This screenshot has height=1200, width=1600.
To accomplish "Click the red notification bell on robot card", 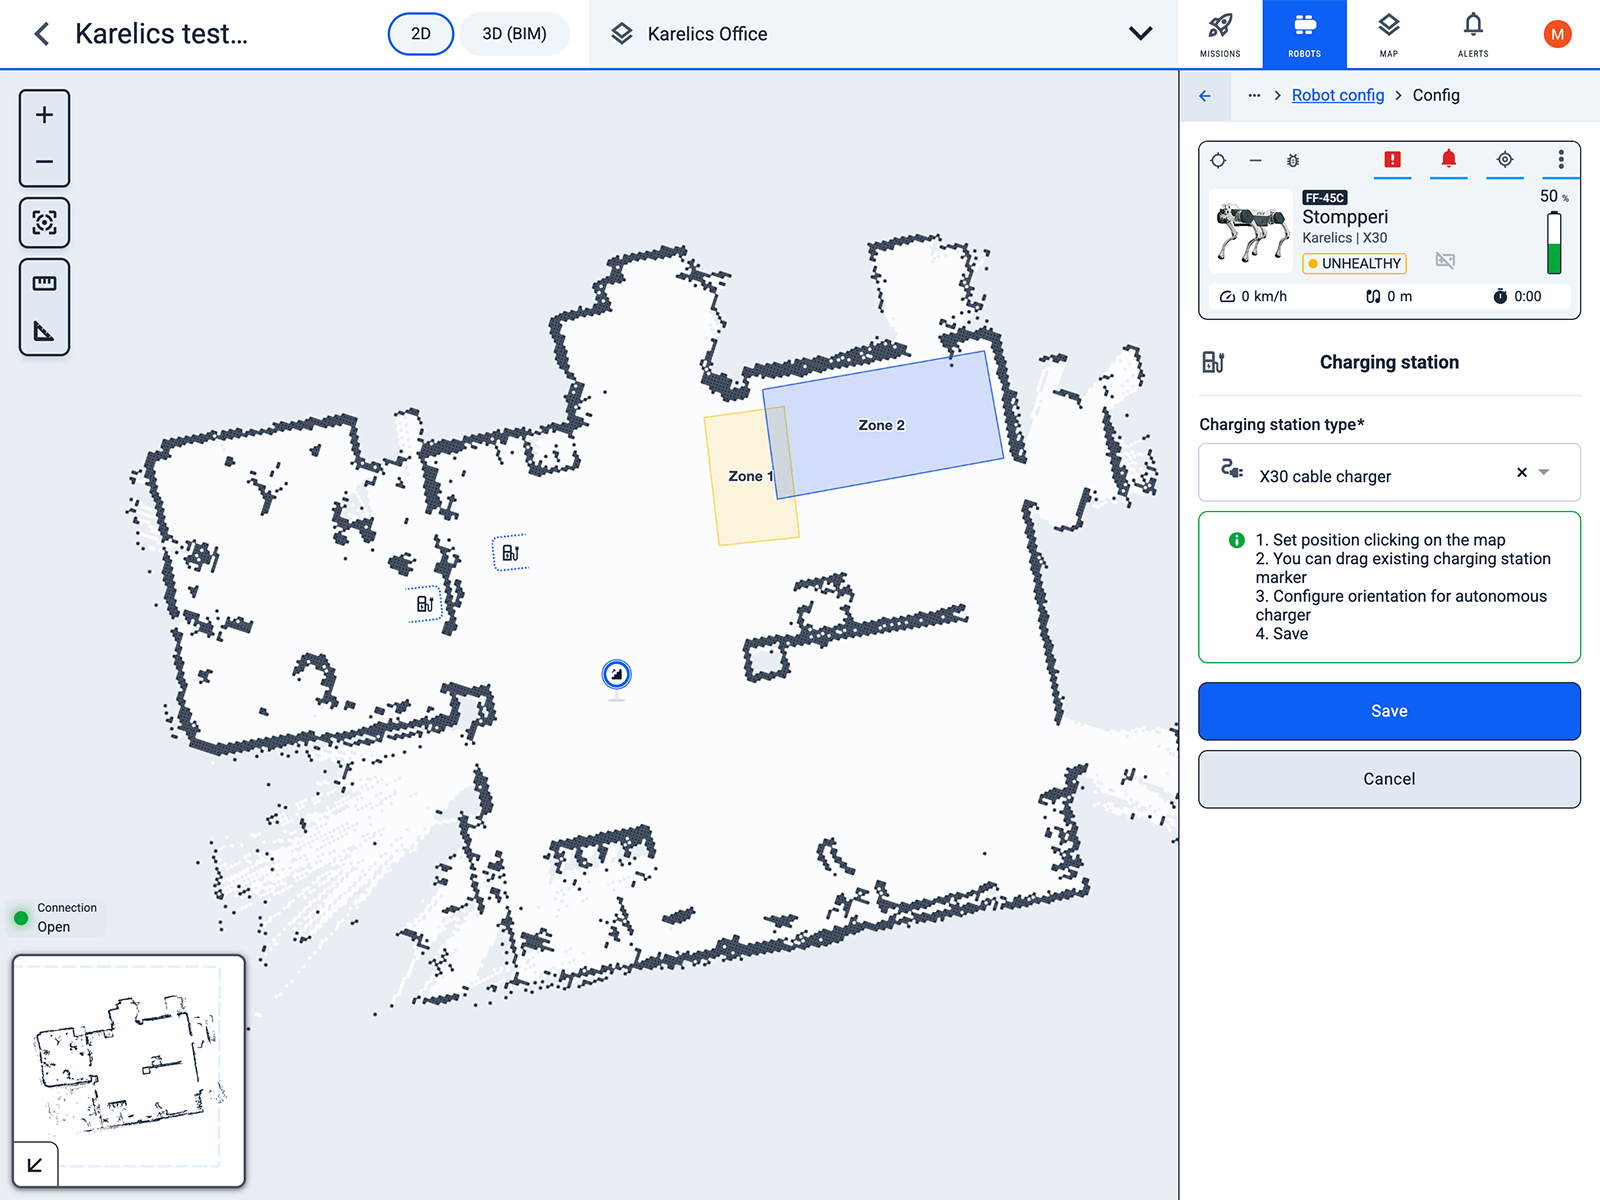I will pyautogui.click(x=1448, y=160).
